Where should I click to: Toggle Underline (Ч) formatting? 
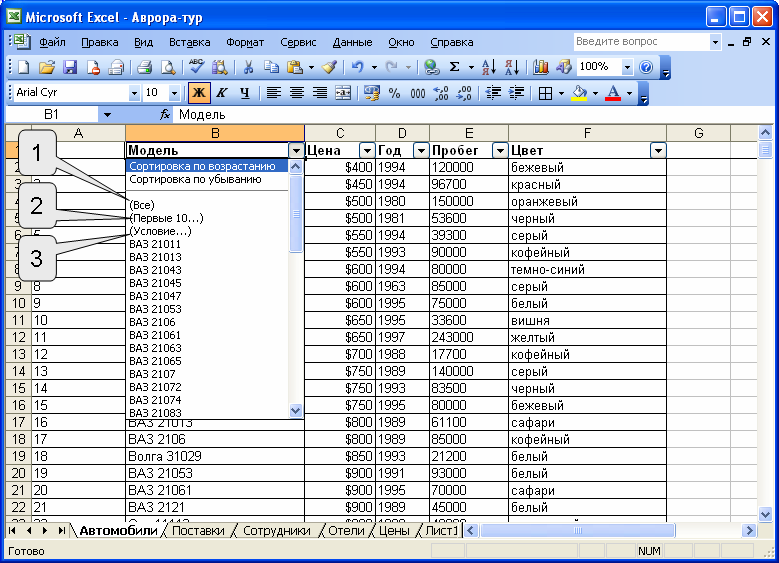[x=245, y=93]
